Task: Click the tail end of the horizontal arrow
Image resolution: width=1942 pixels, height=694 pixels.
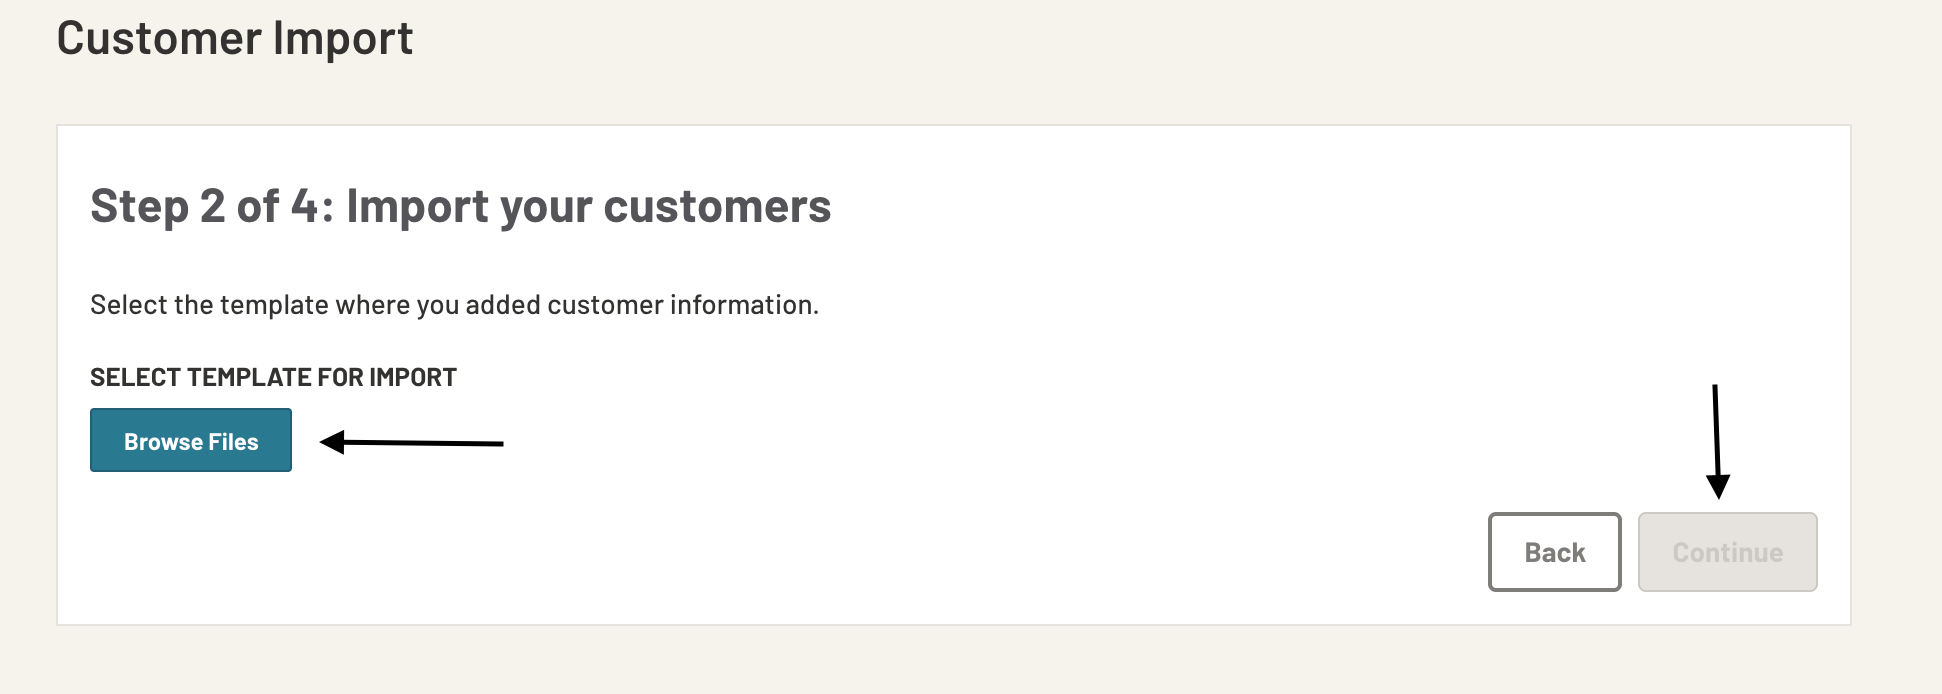Action: 498,443
